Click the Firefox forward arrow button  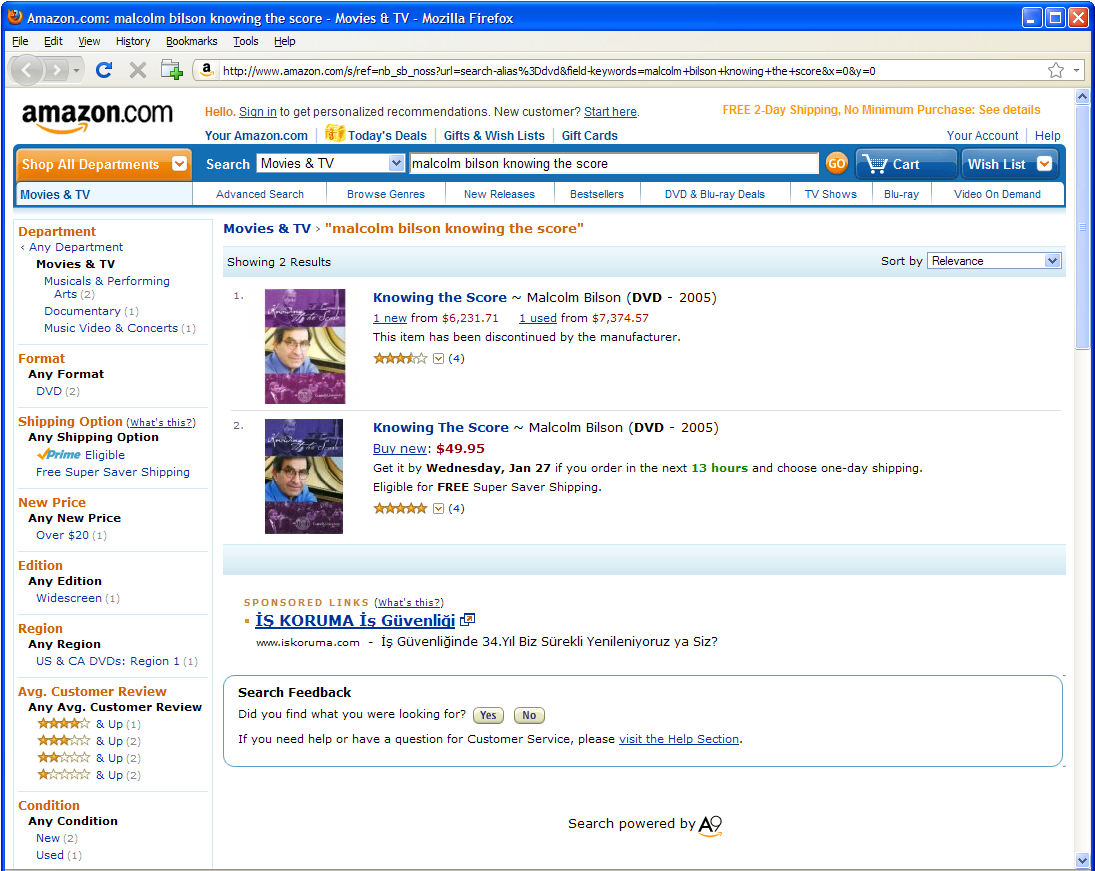pyautogui.click(x=56, y=70)
